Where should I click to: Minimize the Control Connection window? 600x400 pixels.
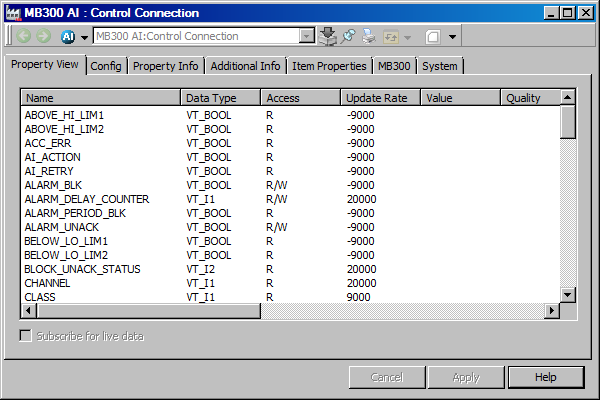(x=551, y=13)
